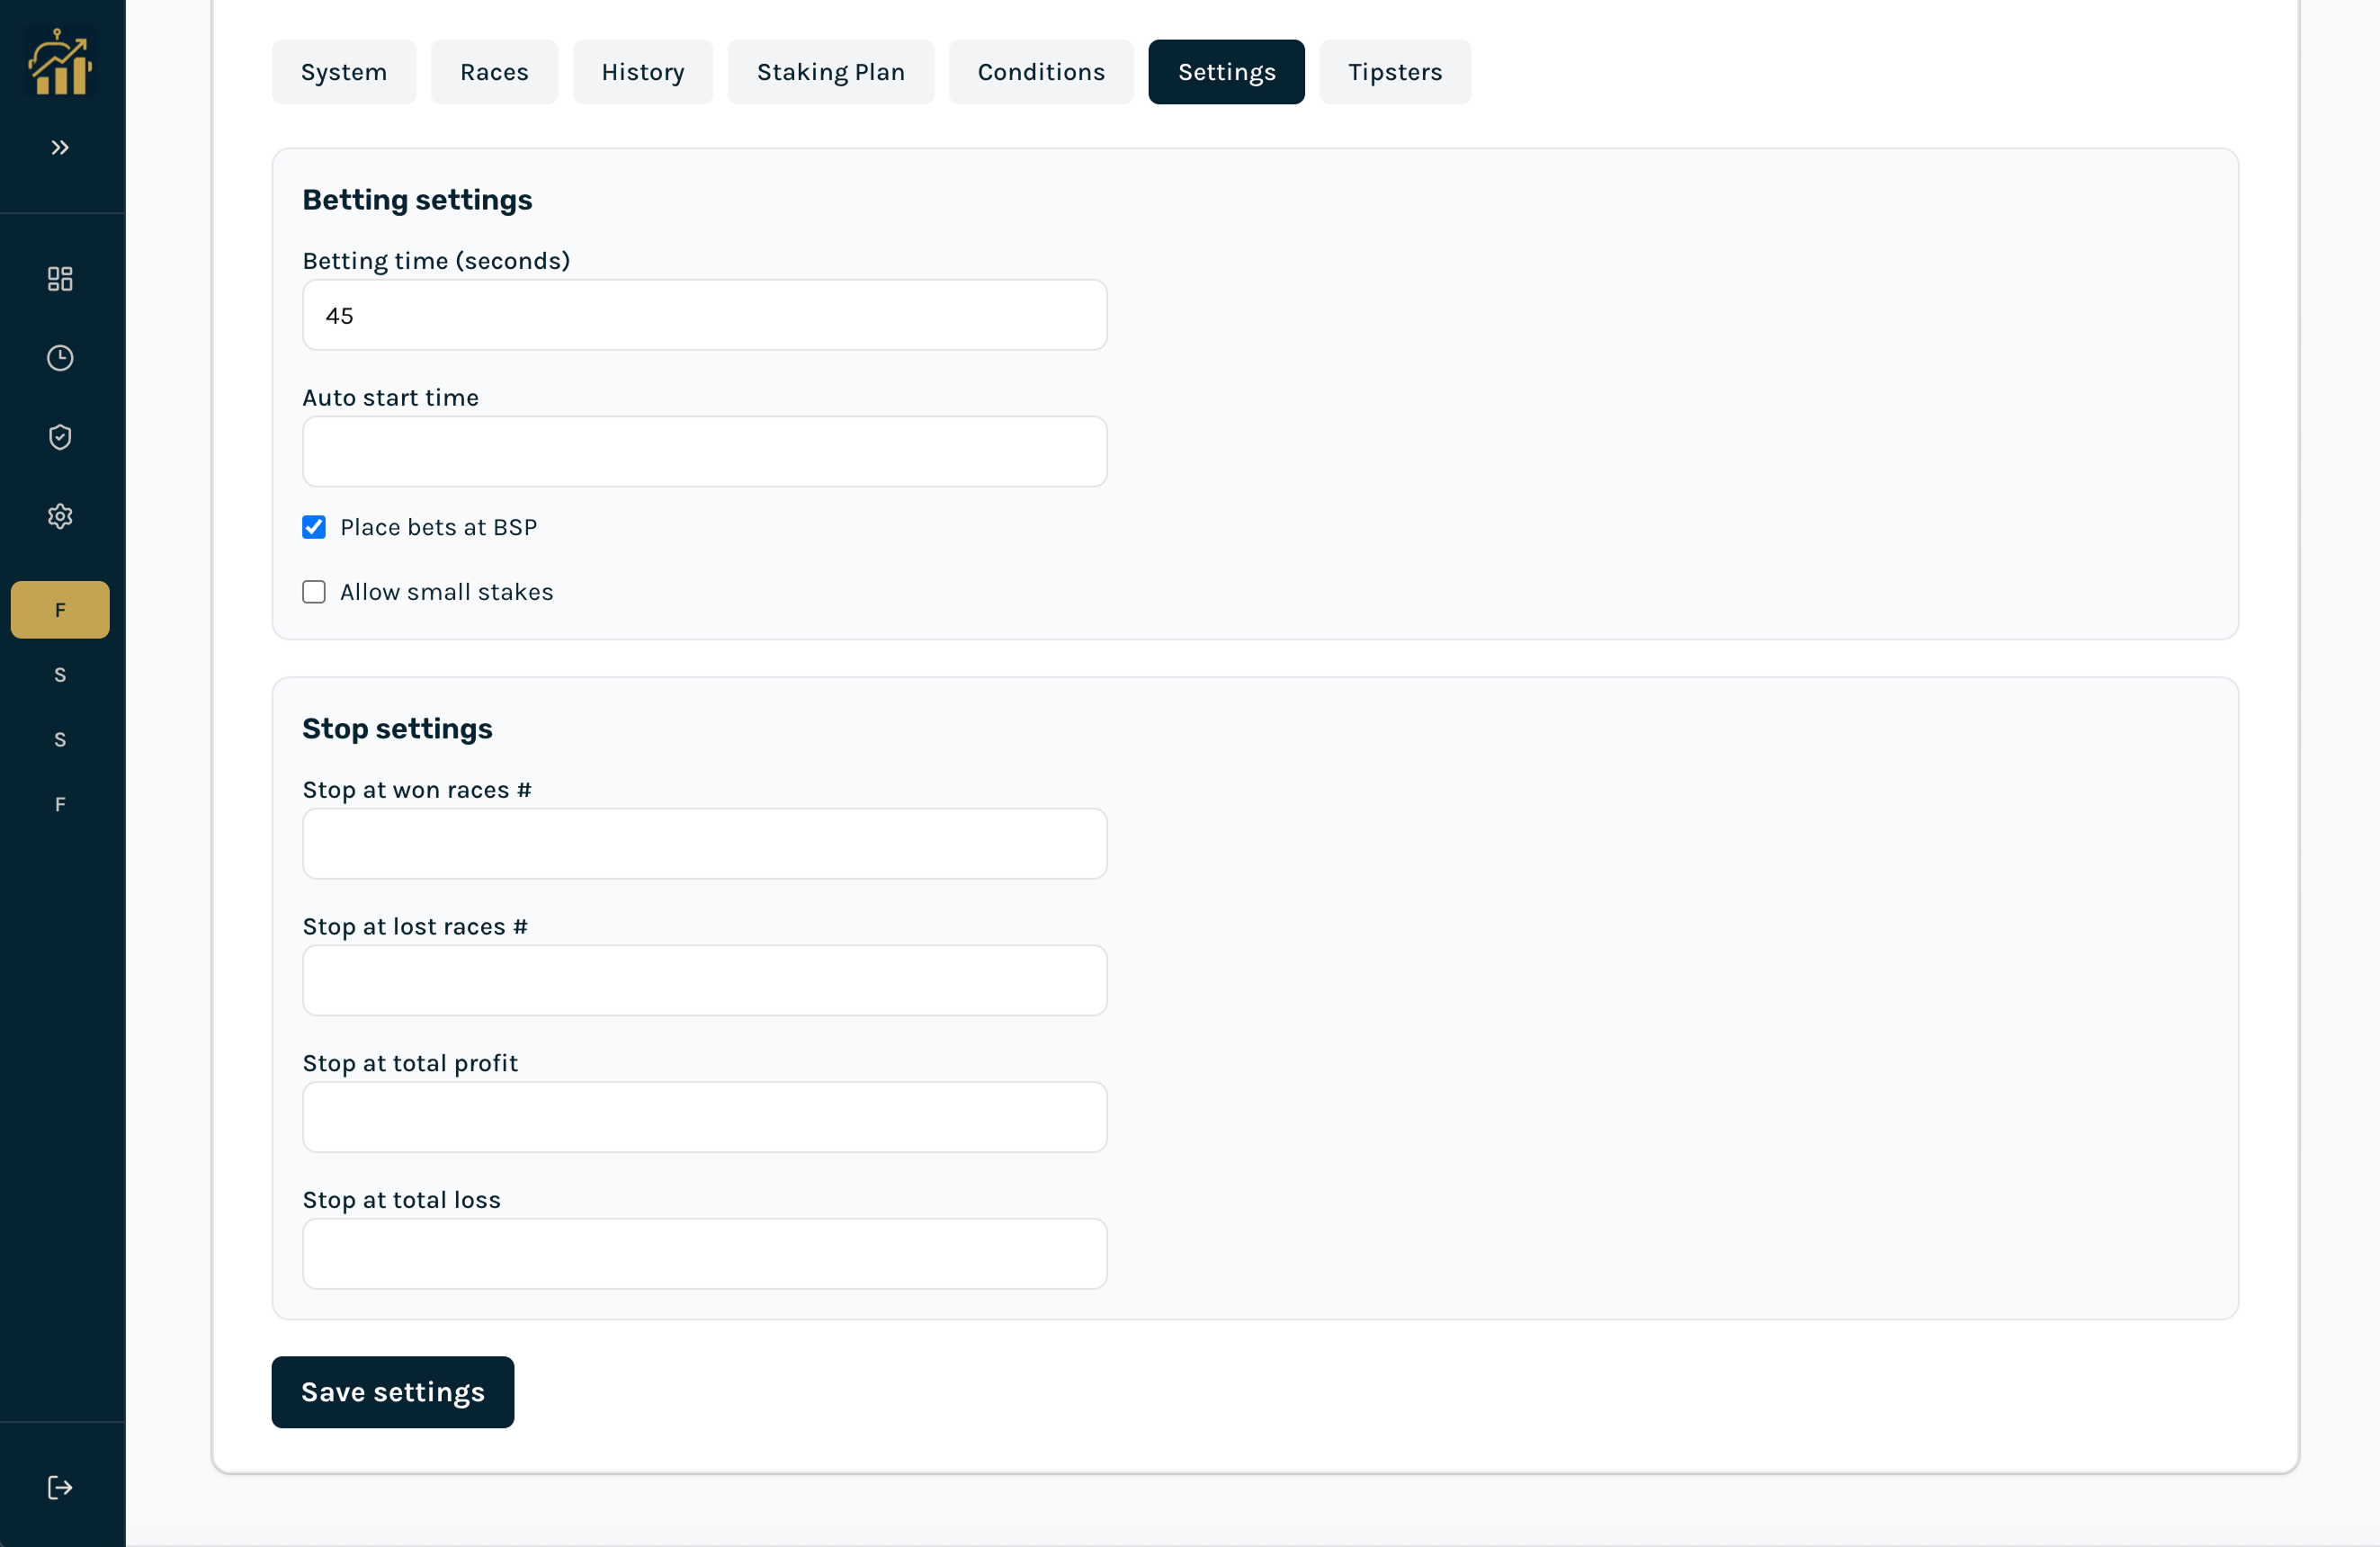Select the Settings tab

(1226, 72)
